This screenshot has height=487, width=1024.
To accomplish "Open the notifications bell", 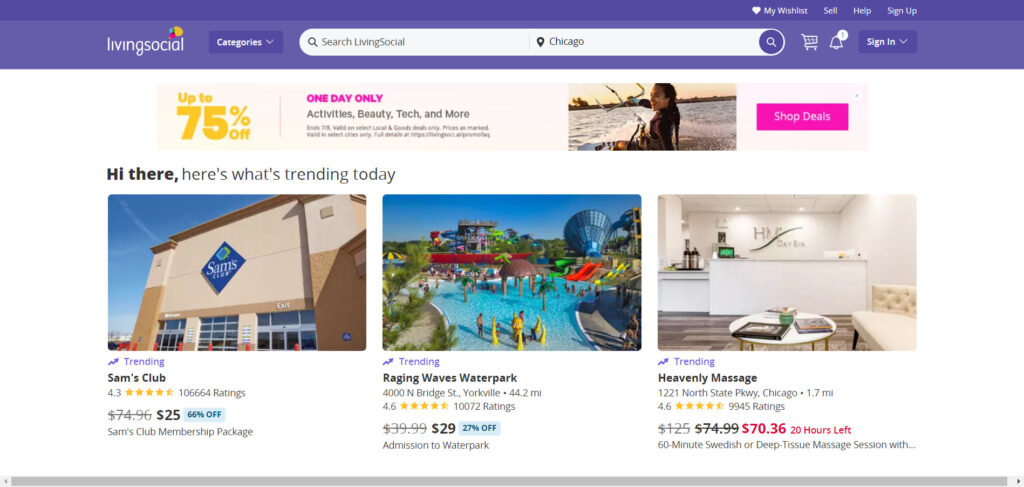I will point(837,42).
